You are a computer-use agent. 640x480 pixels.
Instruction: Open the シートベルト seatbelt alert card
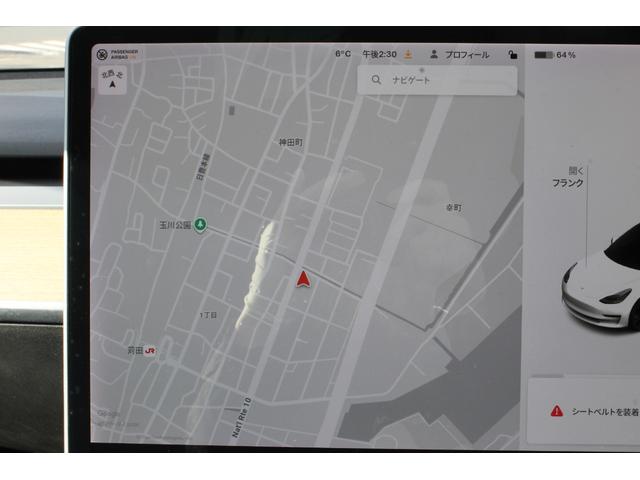(590, 411)
